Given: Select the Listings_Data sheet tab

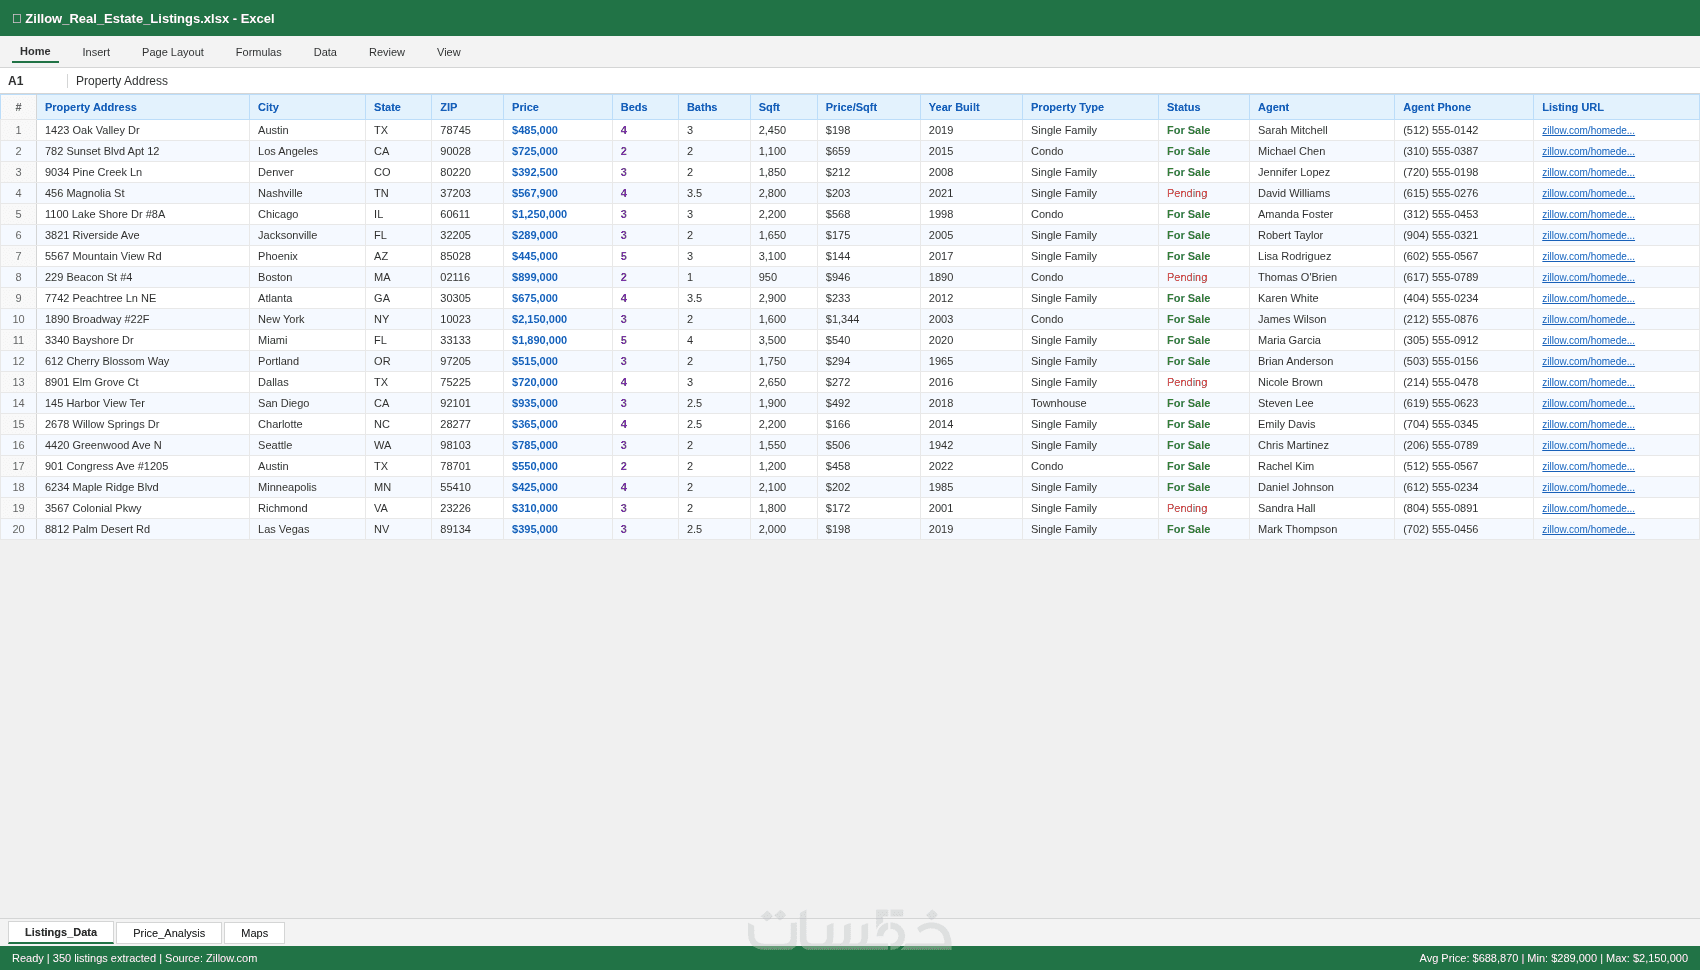Looking at the screenshot, I should pyautogui.click(x=61, y=932).
